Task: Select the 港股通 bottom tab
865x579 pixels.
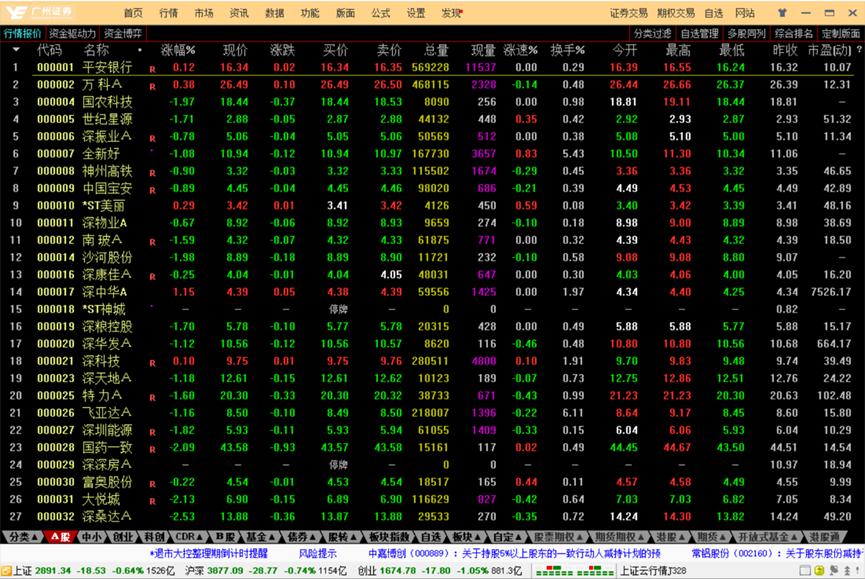Action: (x=824, y=537)
